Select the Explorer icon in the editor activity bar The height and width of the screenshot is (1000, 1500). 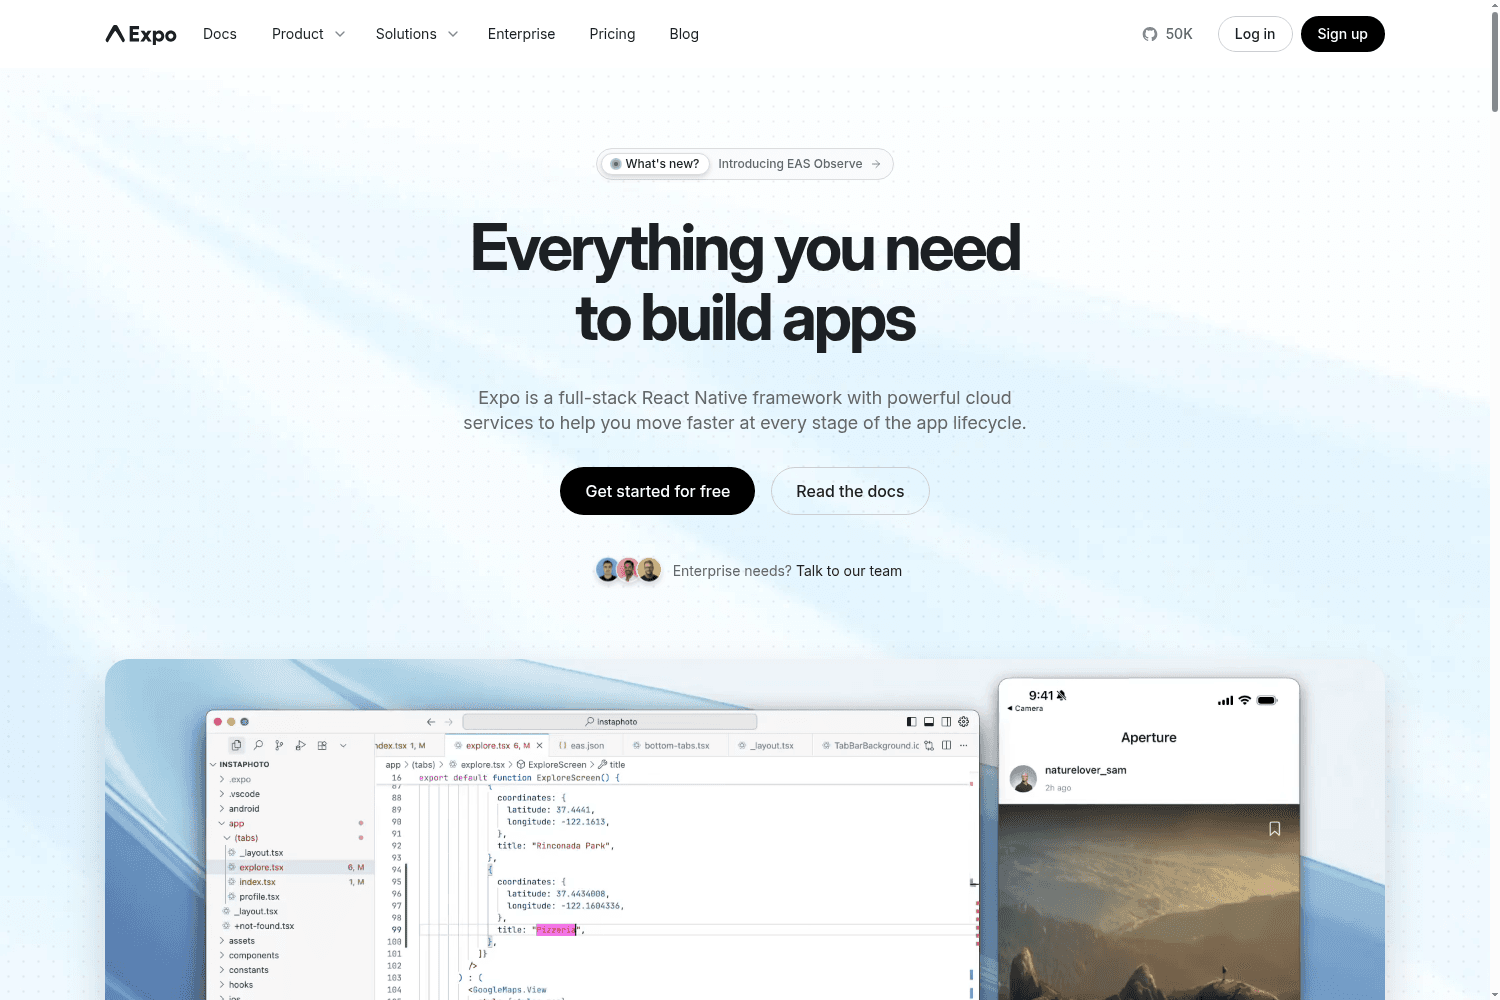click(236, 745)
